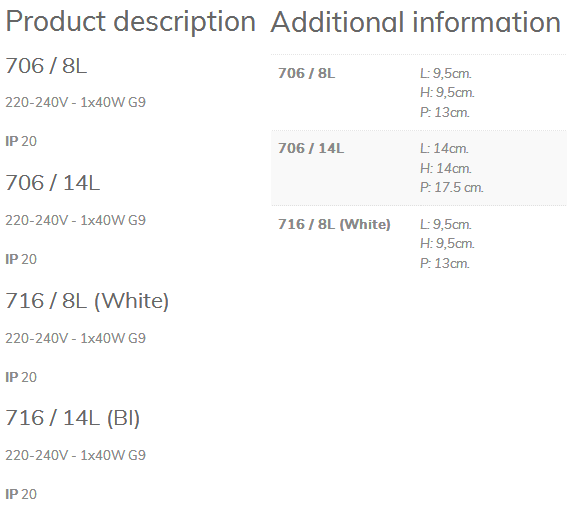Click the P: 17.5 cm. dimension value
The width and height of the screenshot is (567, 508).
pyautogui.click(x=452, y=187)
